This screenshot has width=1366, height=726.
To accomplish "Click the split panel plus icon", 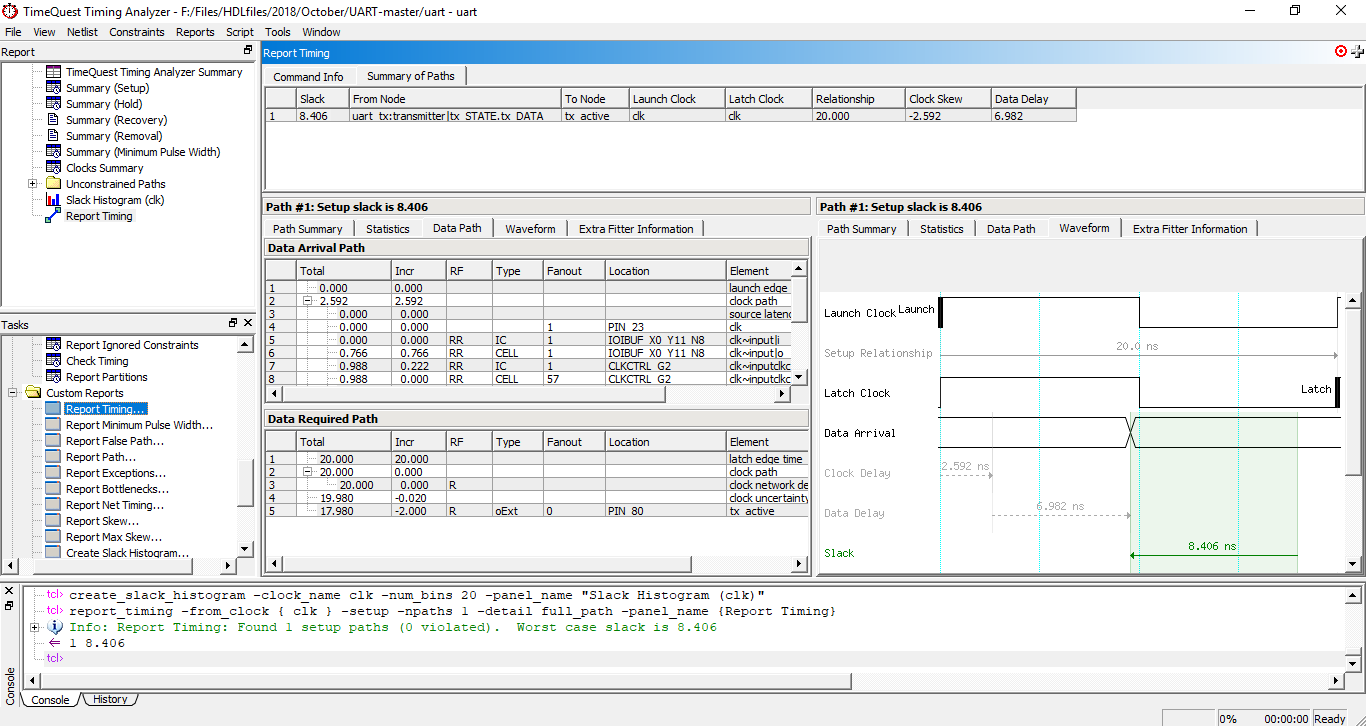I will 1358,51.
